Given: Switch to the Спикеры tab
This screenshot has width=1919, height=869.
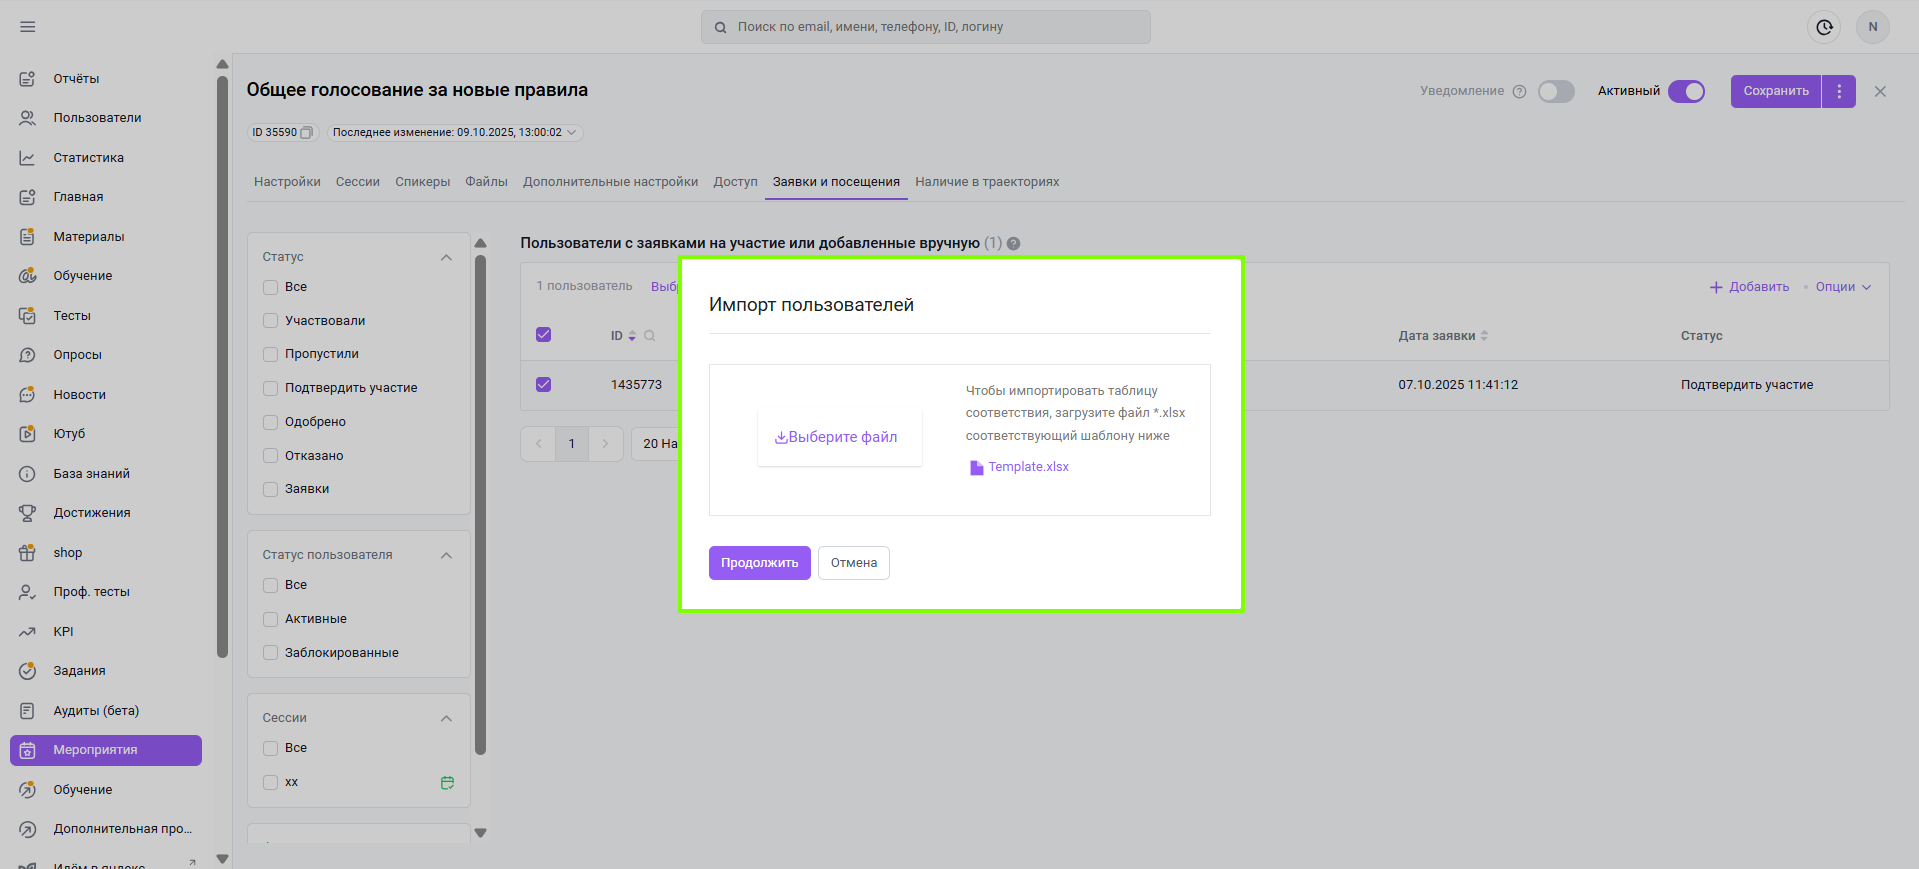Looking at the screenshot, I should [422, 182].
